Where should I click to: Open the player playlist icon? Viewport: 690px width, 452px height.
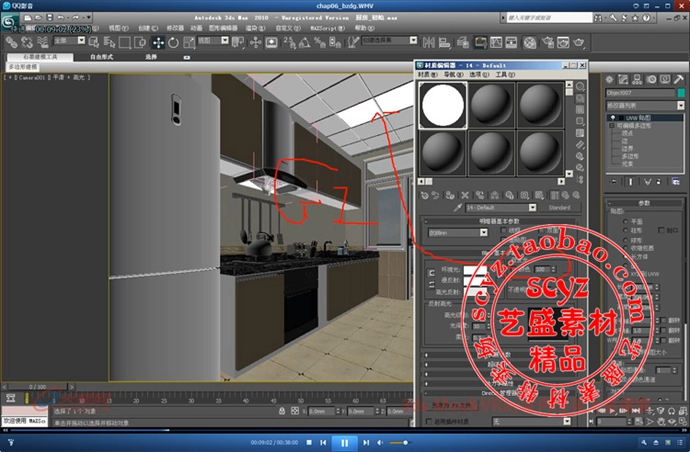coord(680,442)
